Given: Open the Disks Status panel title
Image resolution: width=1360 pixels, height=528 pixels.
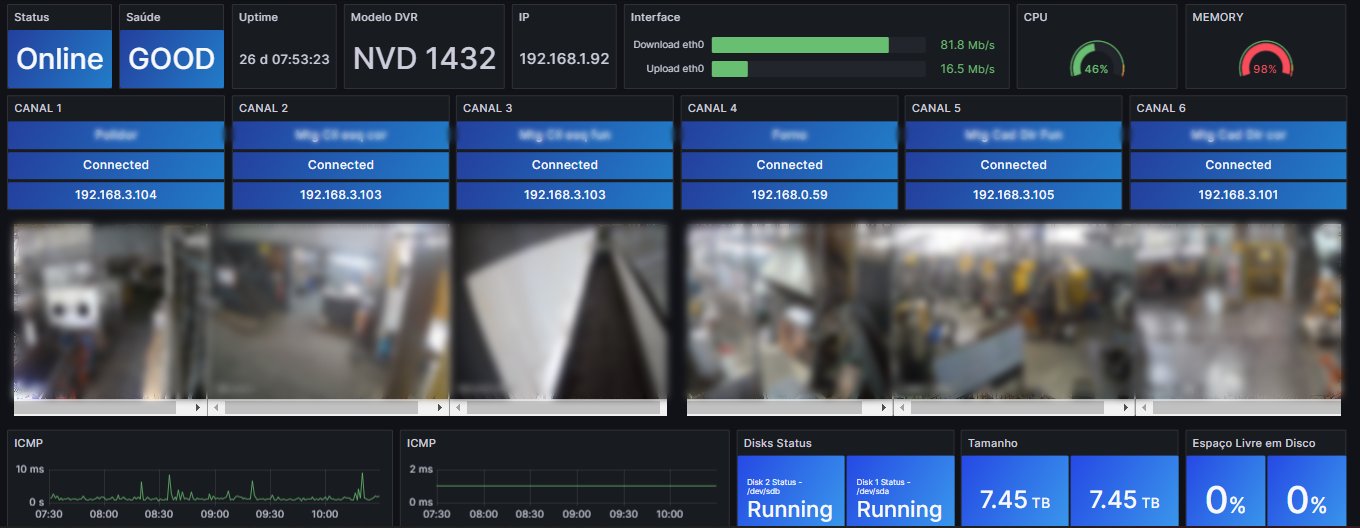Looking at the screenshot, I should [x=778, y=443].
